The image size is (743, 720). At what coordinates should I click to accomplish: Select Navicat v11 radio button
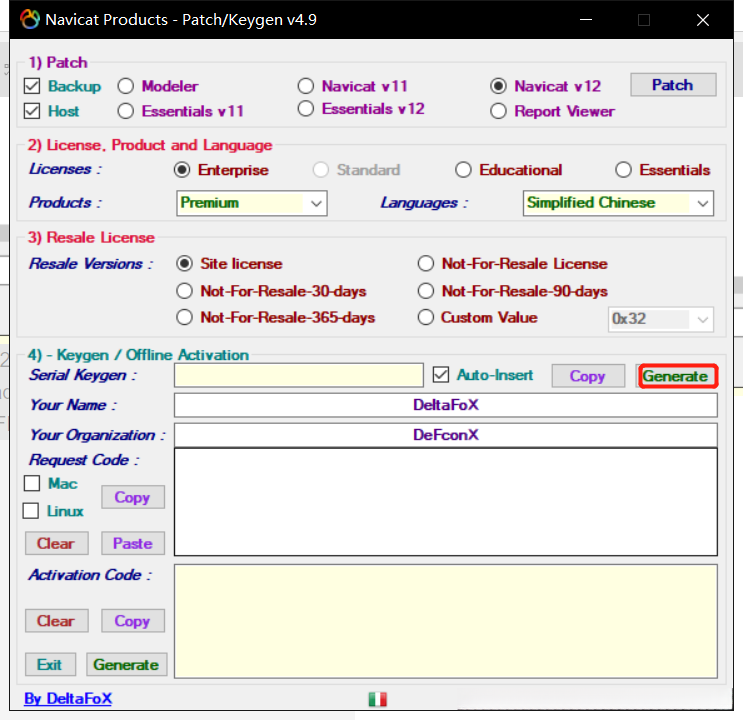click(306, 86)
